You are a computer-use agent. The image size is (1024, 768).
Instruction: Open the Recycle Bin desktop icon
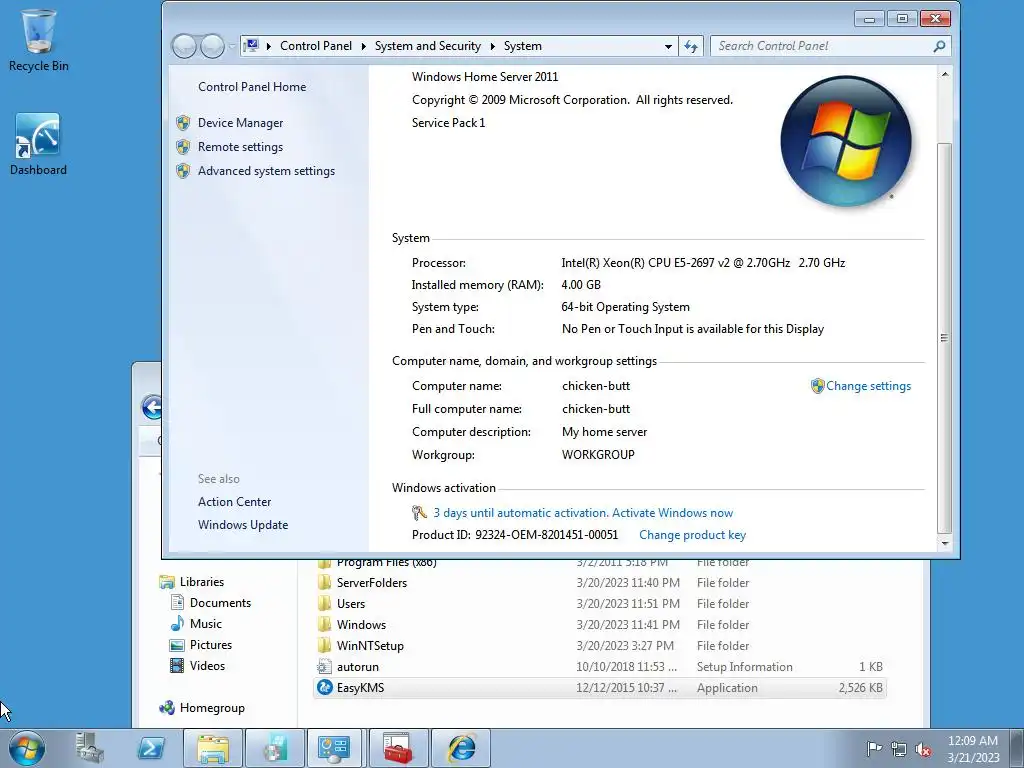[x=39, y=40]
